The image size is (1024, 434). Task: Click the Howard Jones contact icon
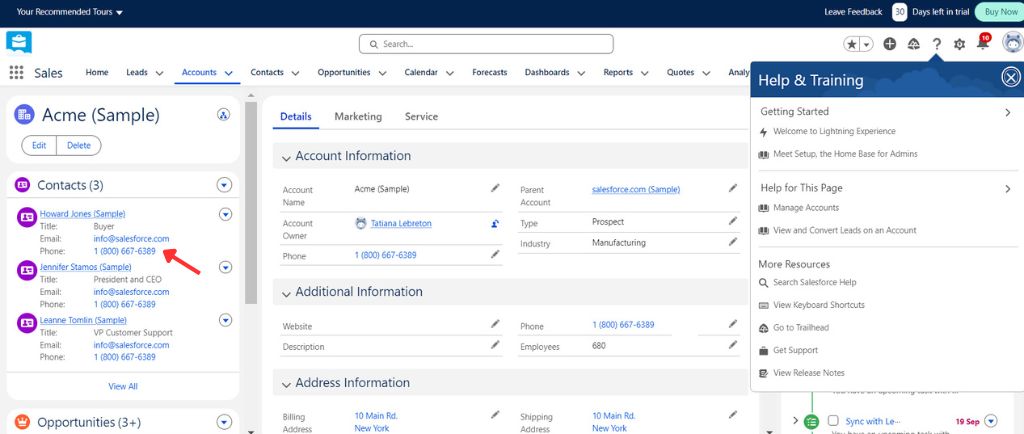point(27,217)
